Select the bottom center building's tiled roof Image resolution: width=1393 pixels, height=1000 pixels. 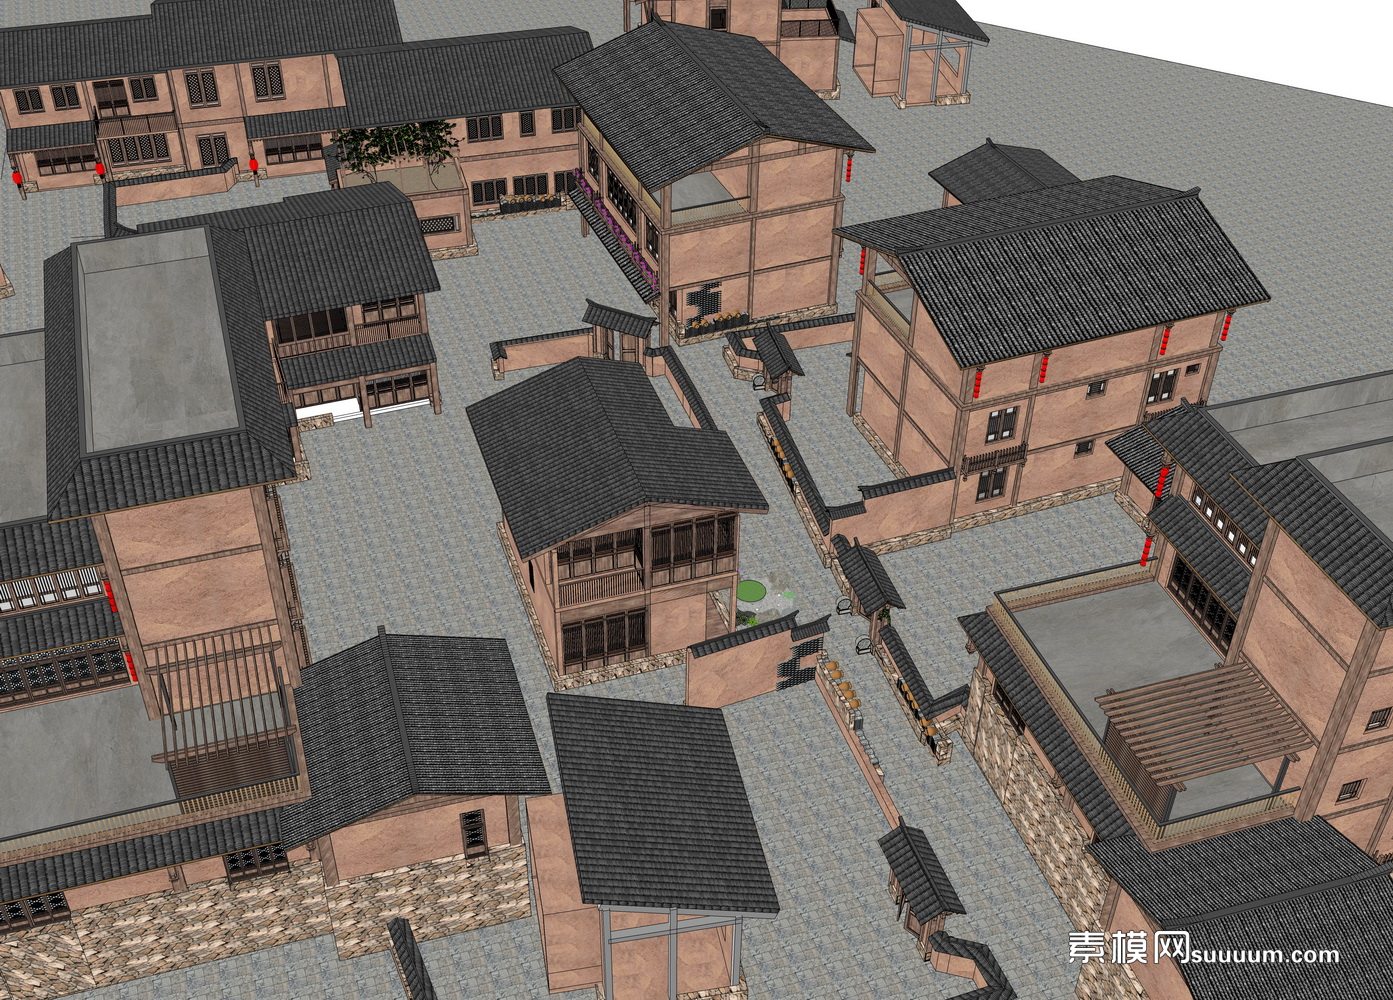(660, 800)
